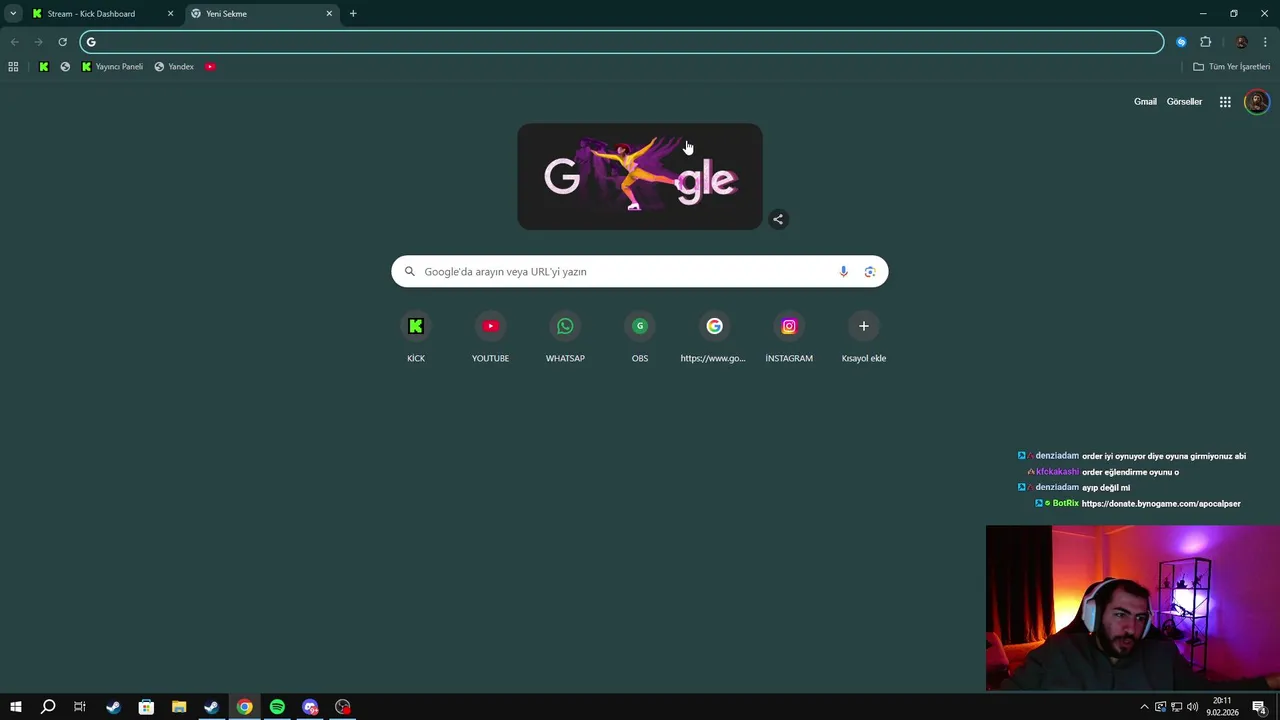Image resolution: width=1280 pixels, height=720 pixels.
Task: Open the first Kick bookmark icon
Action: click(x=43, y=67)
